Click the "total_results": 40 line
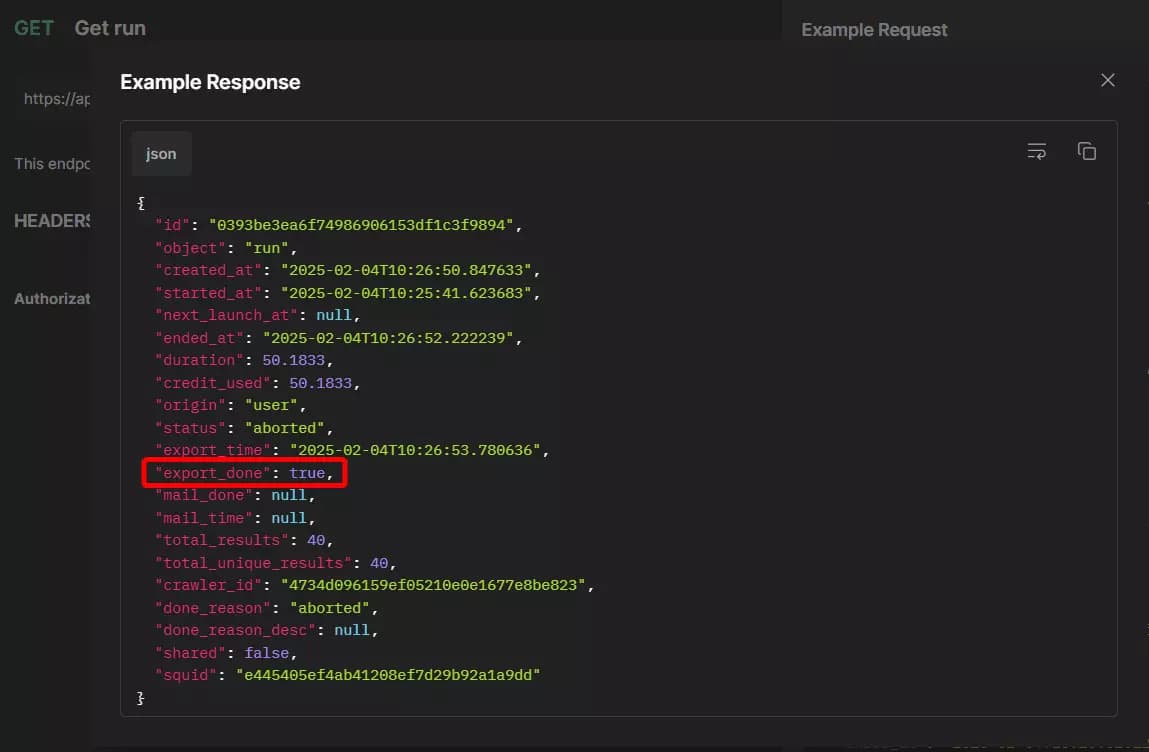The height and width of the screenshot is (752, 1149). tap(244, 540)
